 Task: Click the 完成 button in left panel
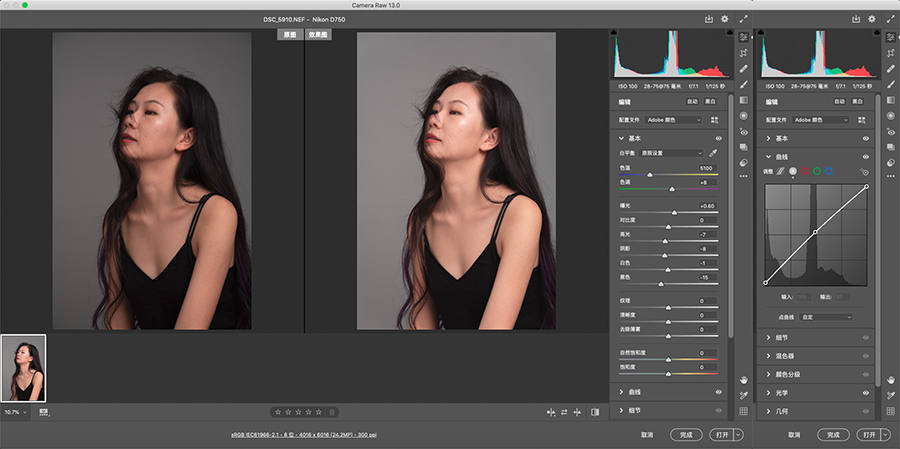point(686,435)
